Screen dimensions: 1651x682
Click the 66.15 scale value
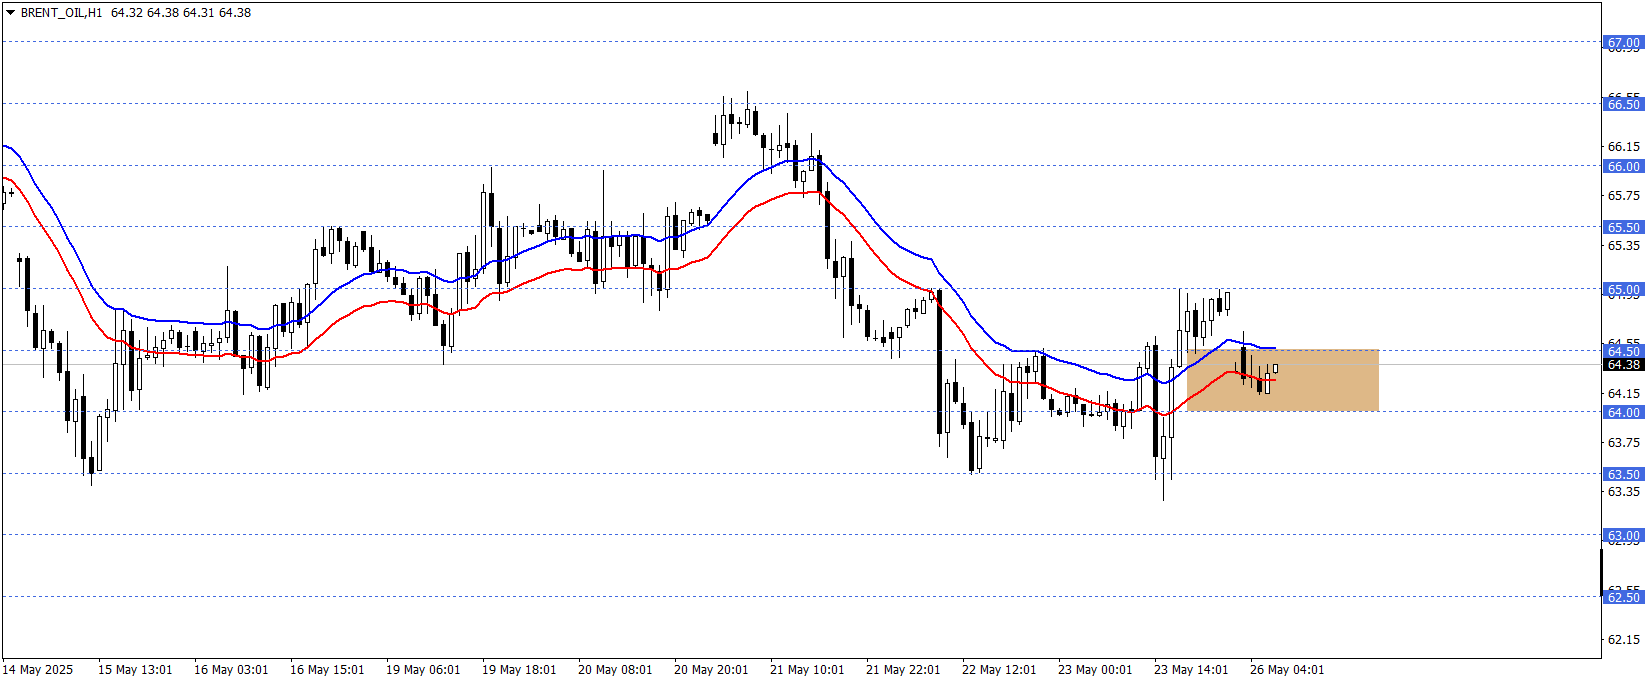coord(1624,146)
